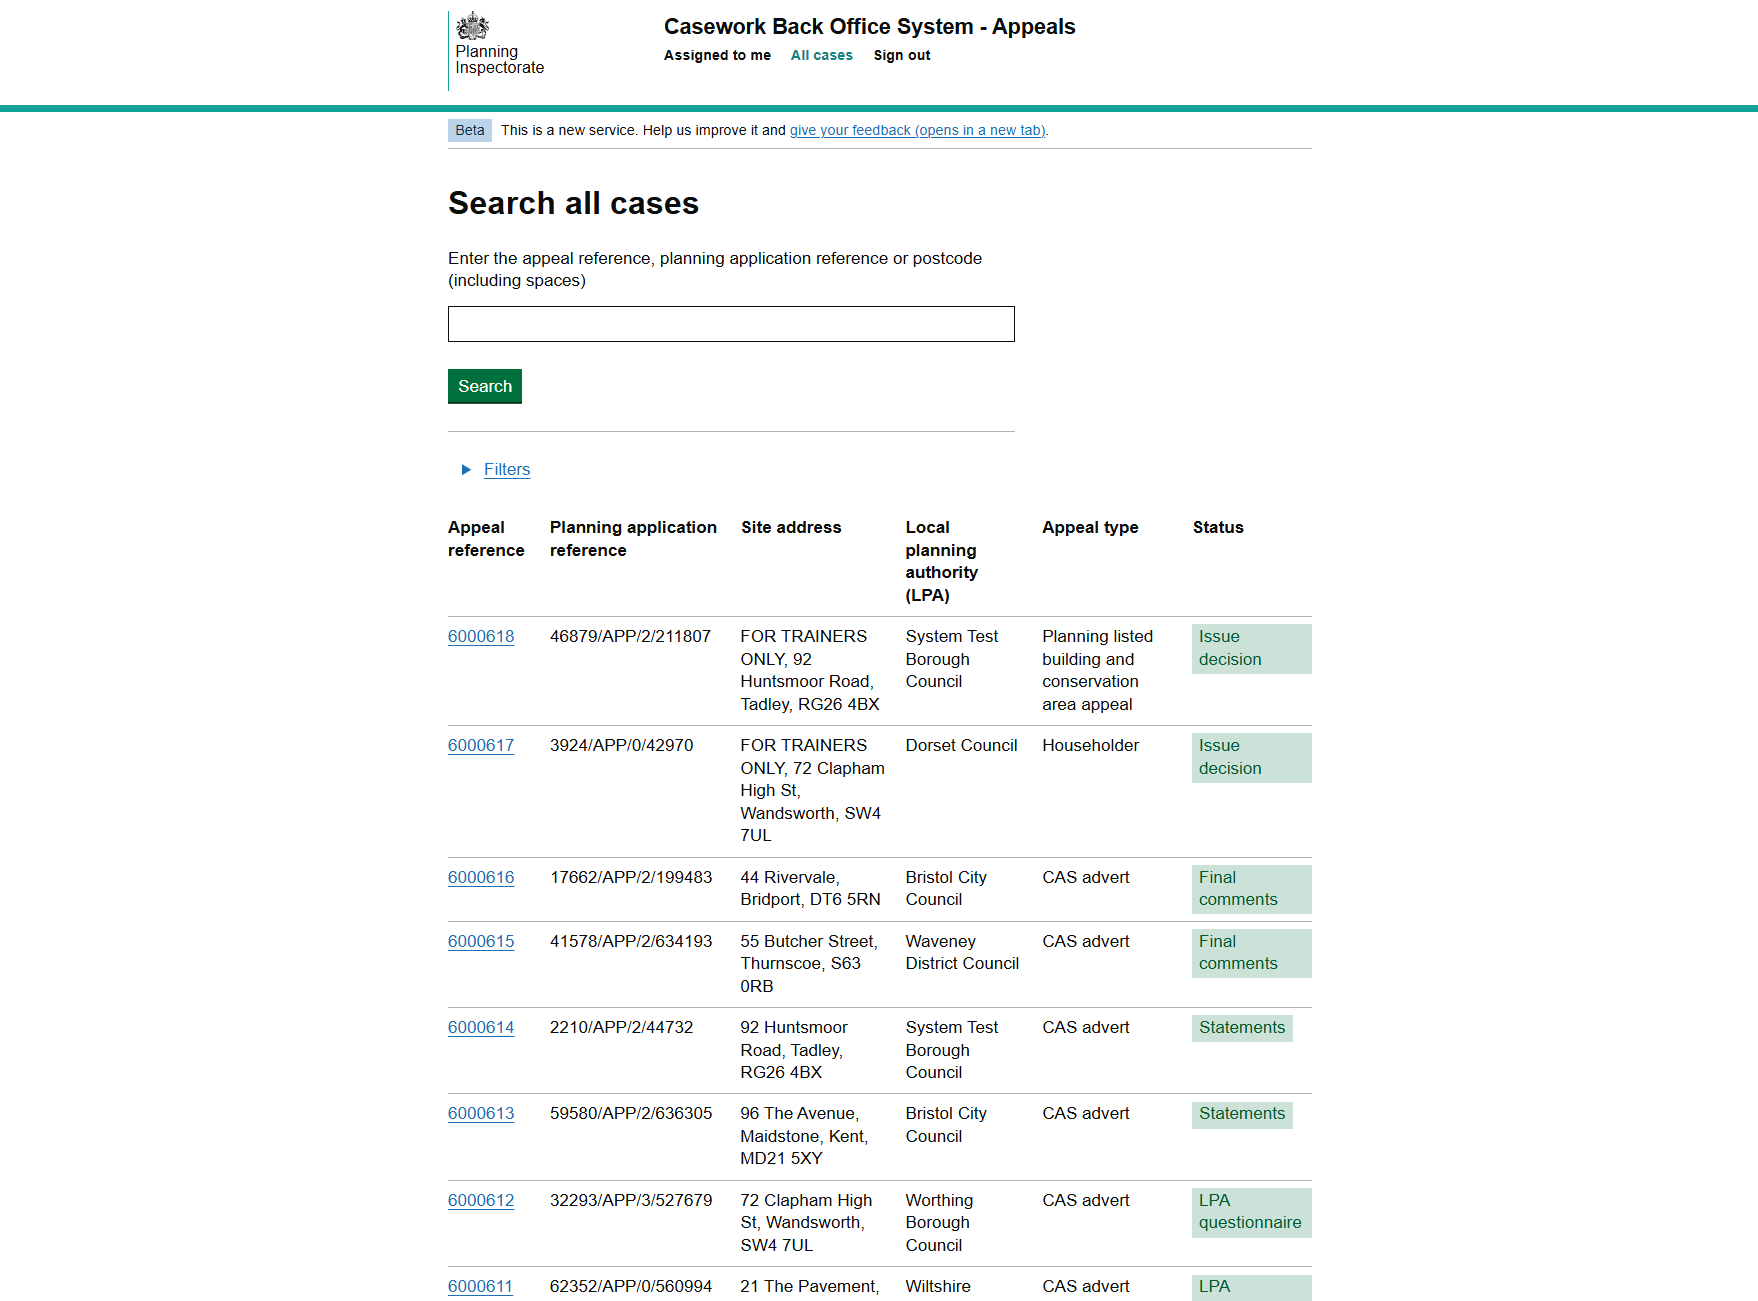Switch to the All cases tab
The width and height of the screenshot is (1758, 1301).
(821, 56)
